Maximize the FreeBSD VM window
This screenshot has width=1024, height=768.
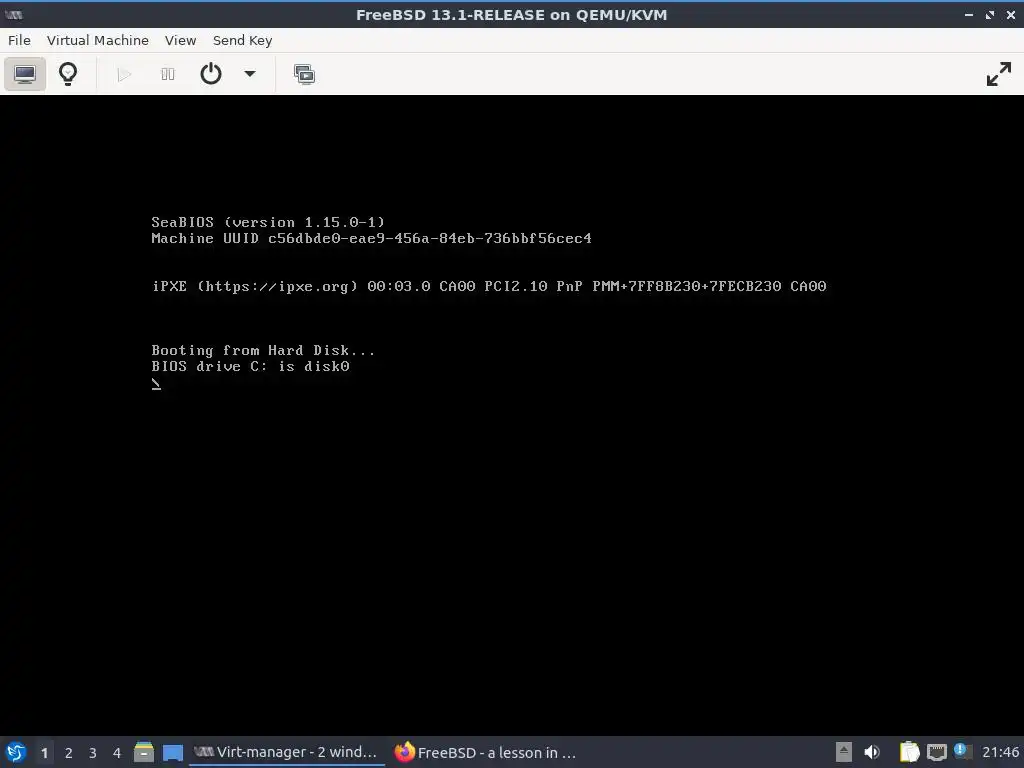[990, 14]
